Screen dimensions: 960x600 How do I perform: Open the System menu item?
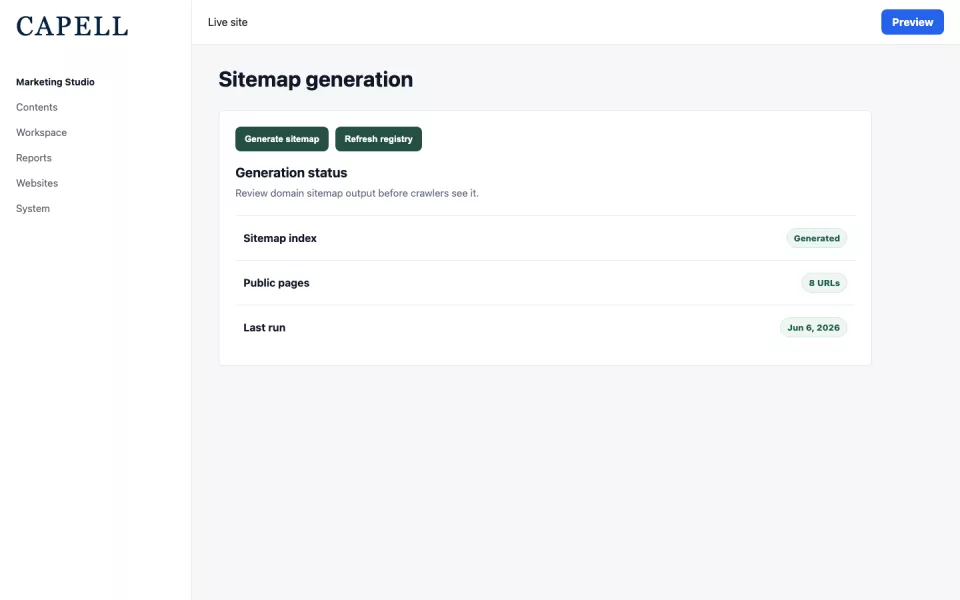(33, 209)
